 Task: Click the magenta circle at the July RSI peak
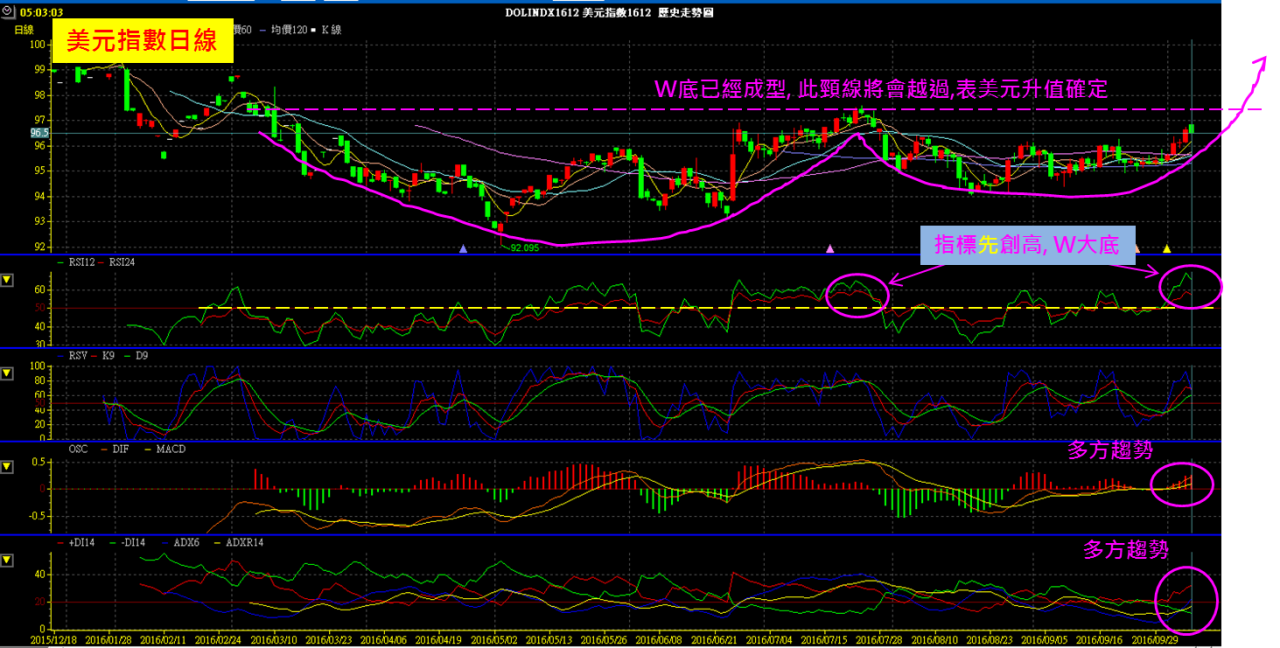pos(857,295)
